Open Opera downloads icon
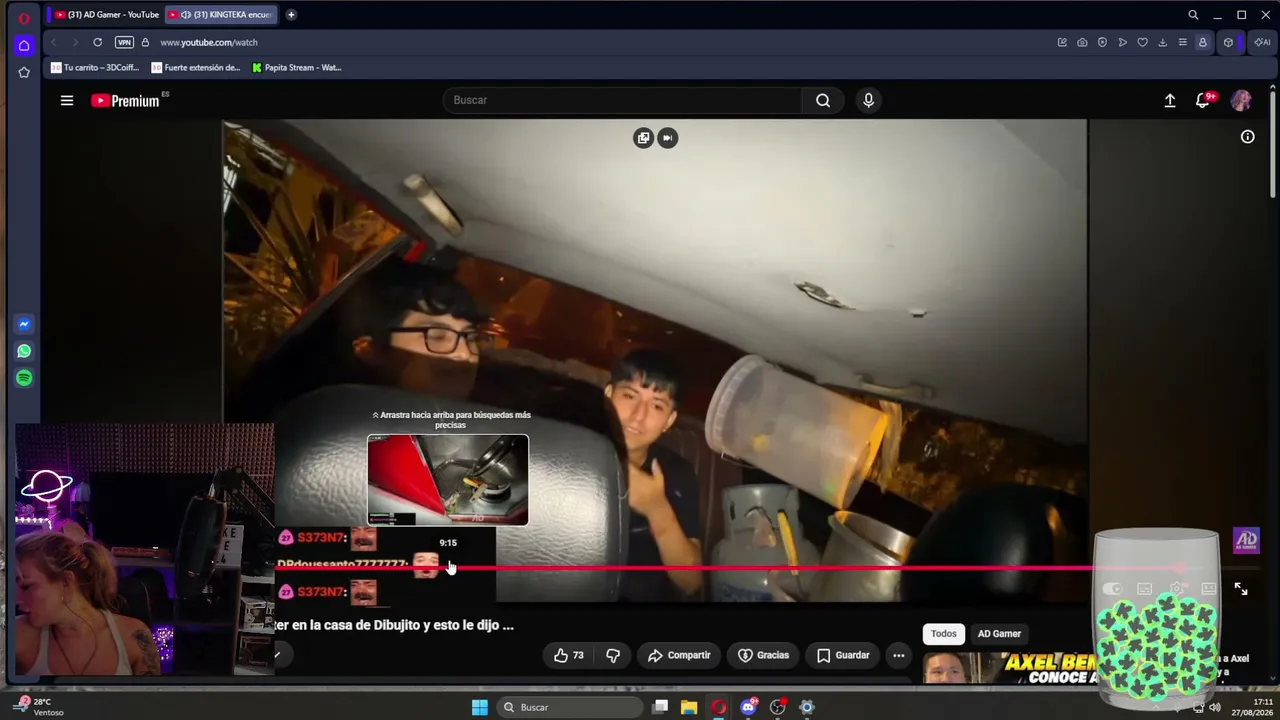1280x720 pixels. coord(1162,42)
